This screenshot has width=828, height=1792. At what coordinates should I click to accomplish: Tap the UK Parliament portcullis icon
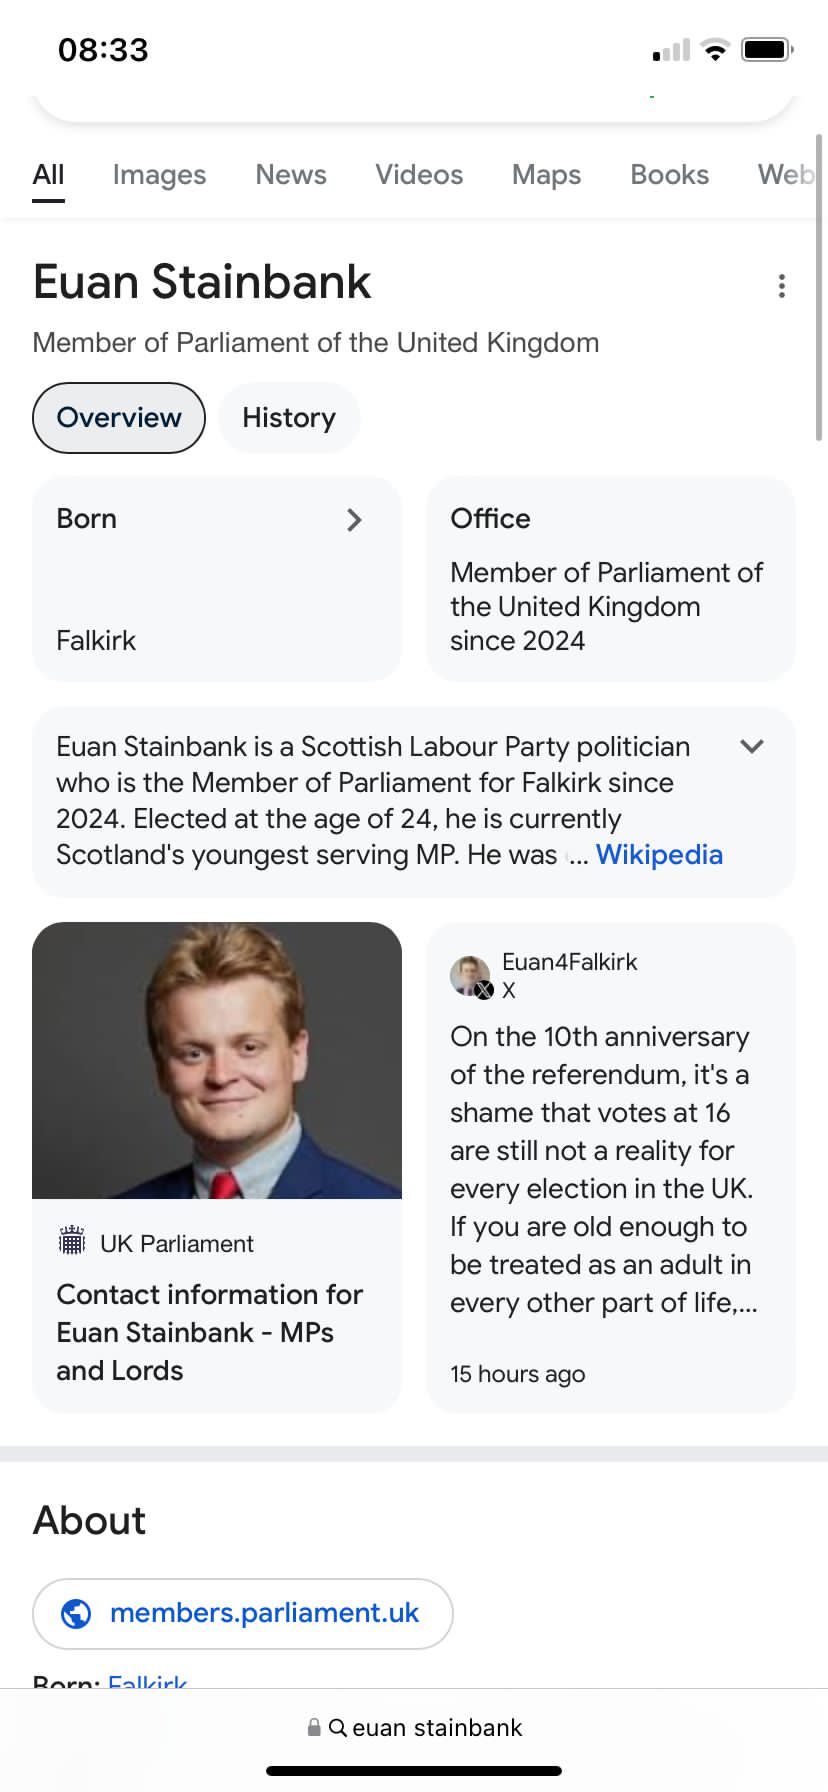pos(72,1242)
